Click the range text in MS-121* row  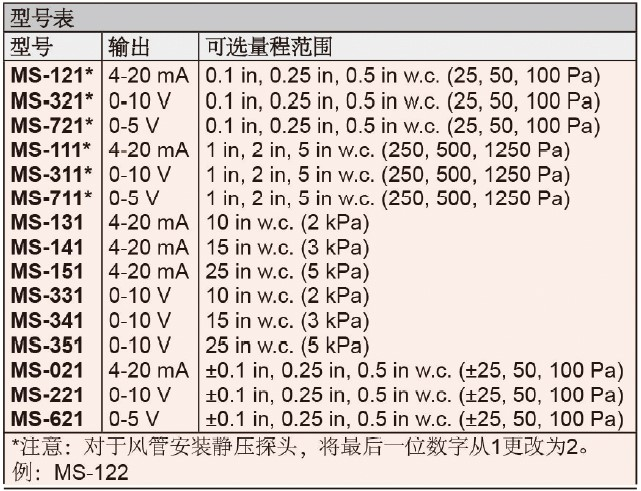pos(403,76)
